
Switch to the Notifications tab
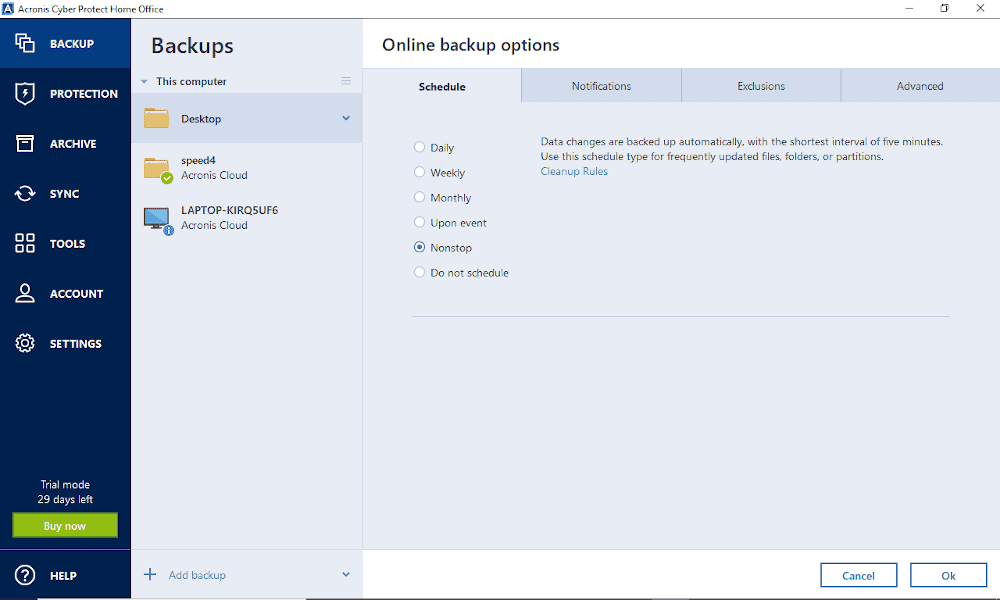[x=601, y=86]
